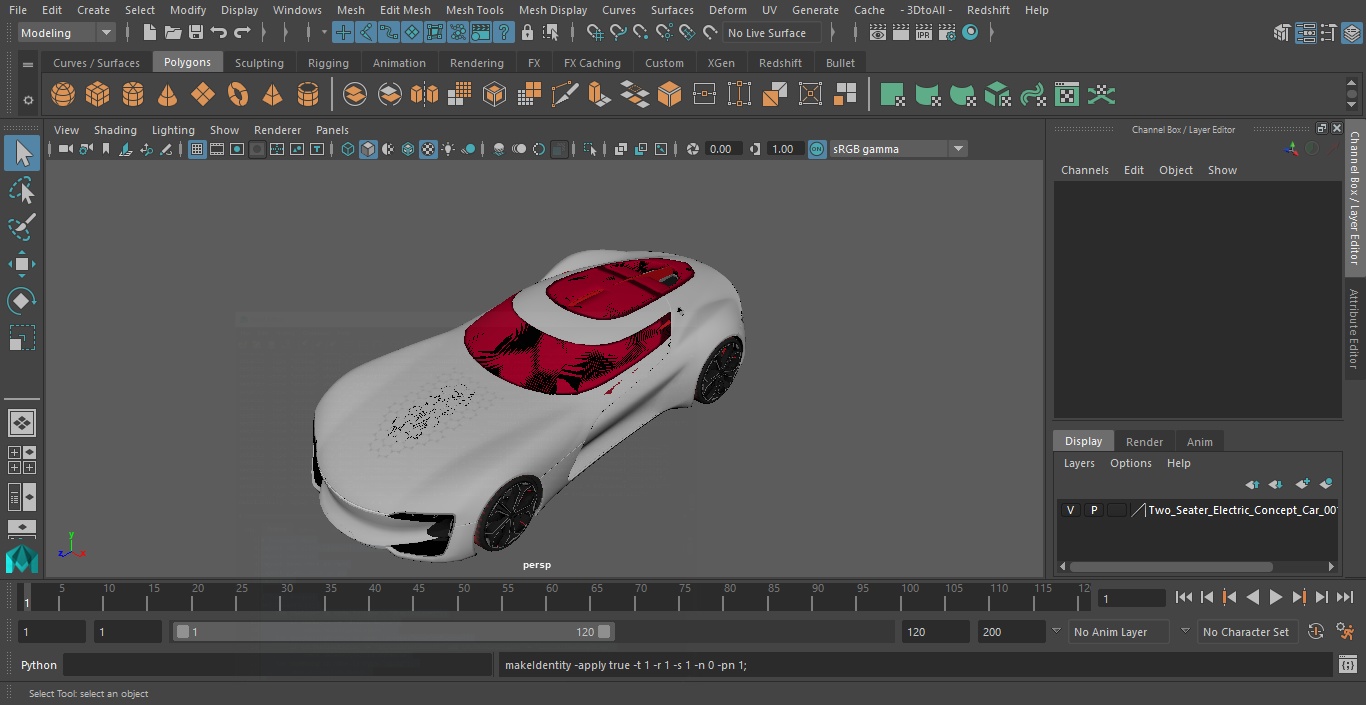Click the layer list horizontal scrollbar
Viewport: 1366px width, 705px height.
pyautogui.click(x=1171, y=566)
